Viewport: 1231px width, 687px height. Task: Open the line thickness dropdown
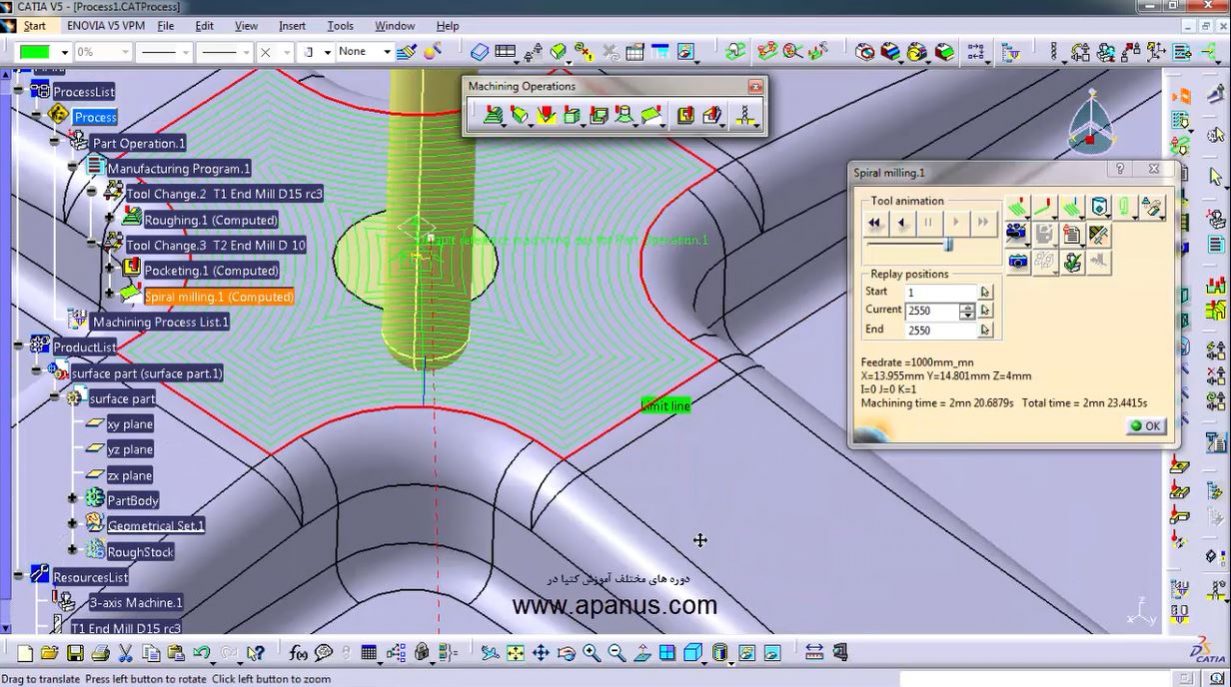click(x=184, y=52)
